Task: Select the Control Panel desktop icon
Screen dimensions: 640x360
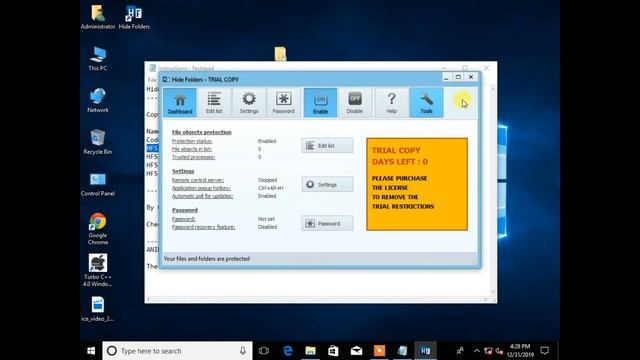Action: (x=98, y=184)
